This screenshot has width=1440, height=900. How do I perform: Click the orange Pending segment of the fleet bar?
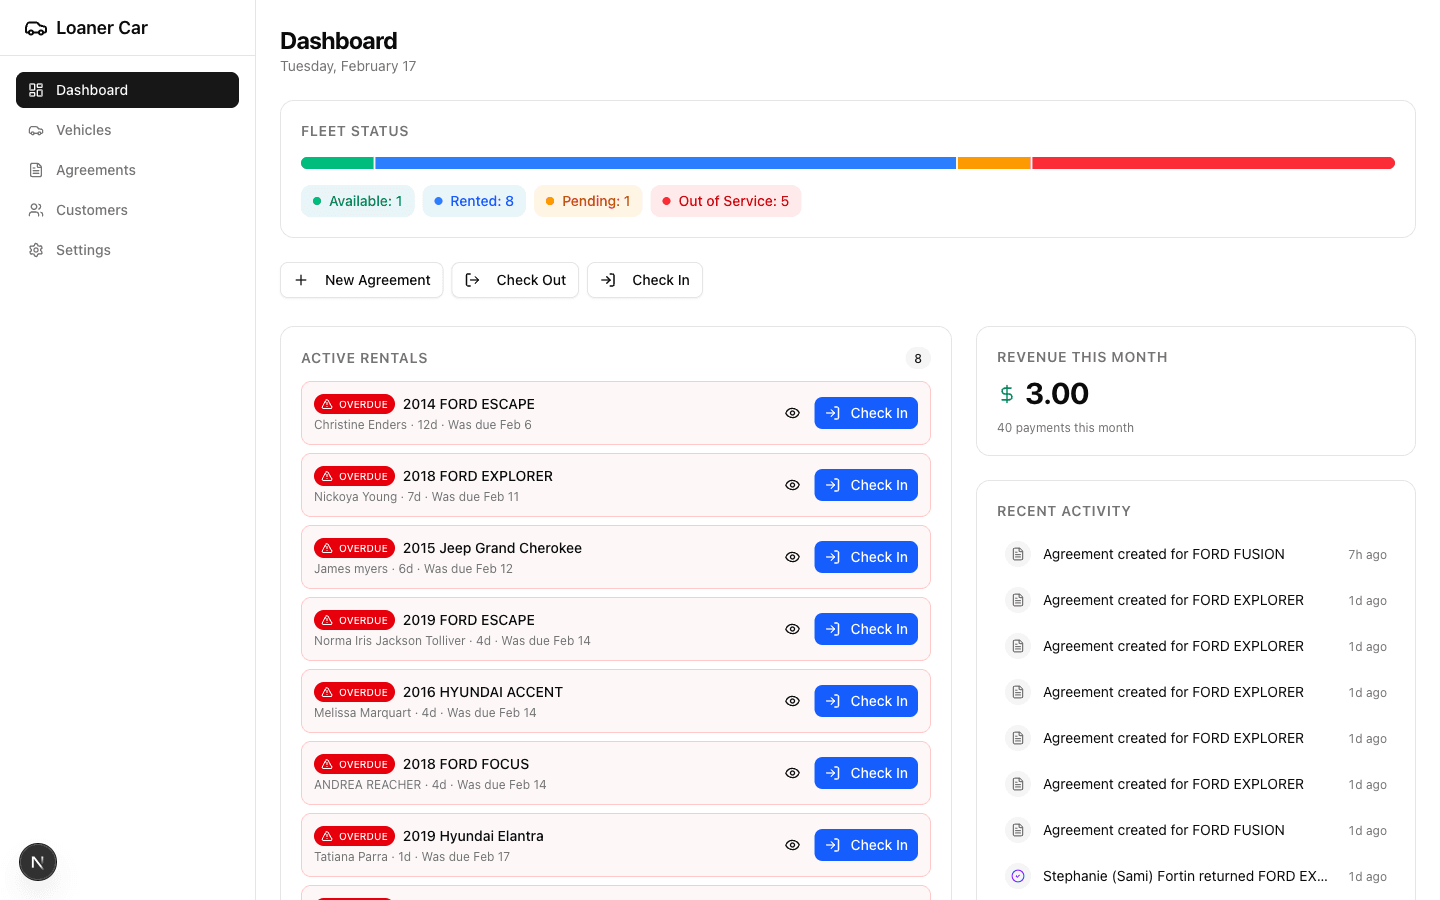pyautogui.click(x=994, y=163)
